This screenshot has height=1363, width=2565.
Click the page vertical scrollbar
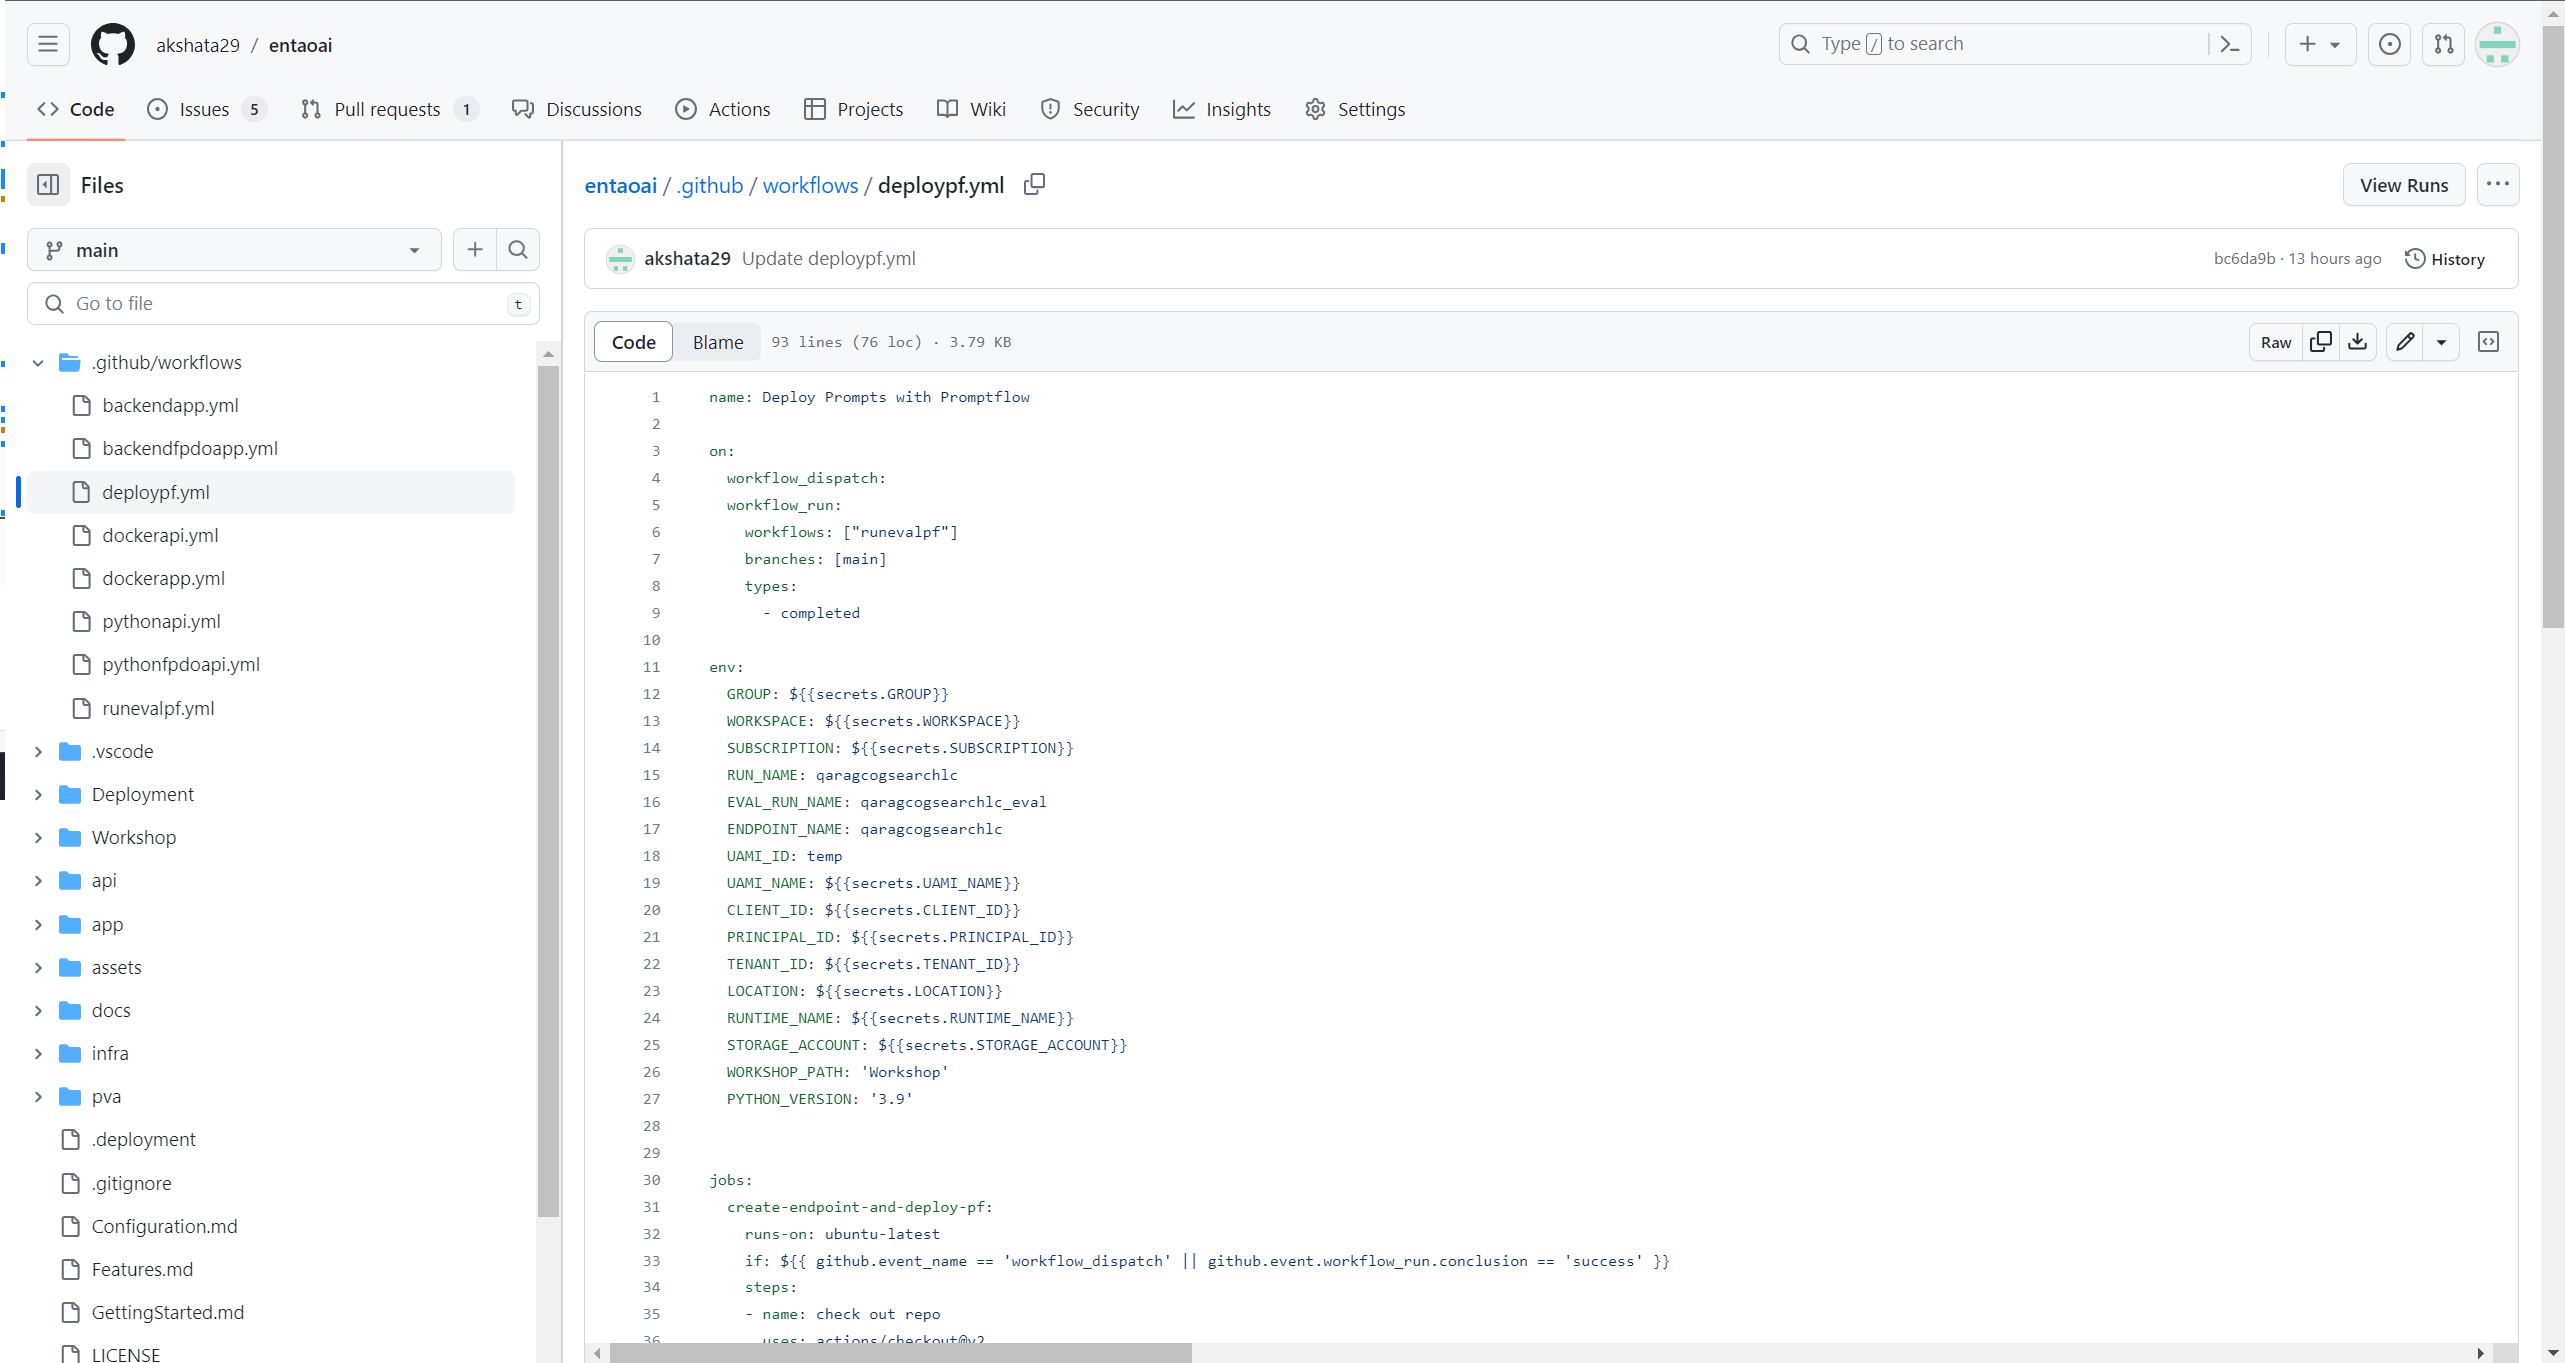coord(2553,328)
